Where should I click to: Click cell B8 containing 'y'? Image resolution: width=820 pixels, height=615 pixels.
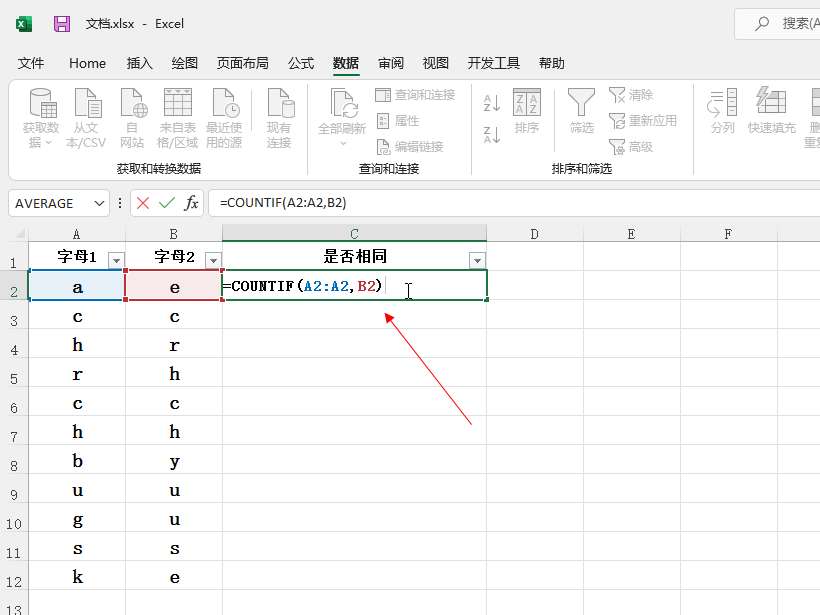point(174,460)
